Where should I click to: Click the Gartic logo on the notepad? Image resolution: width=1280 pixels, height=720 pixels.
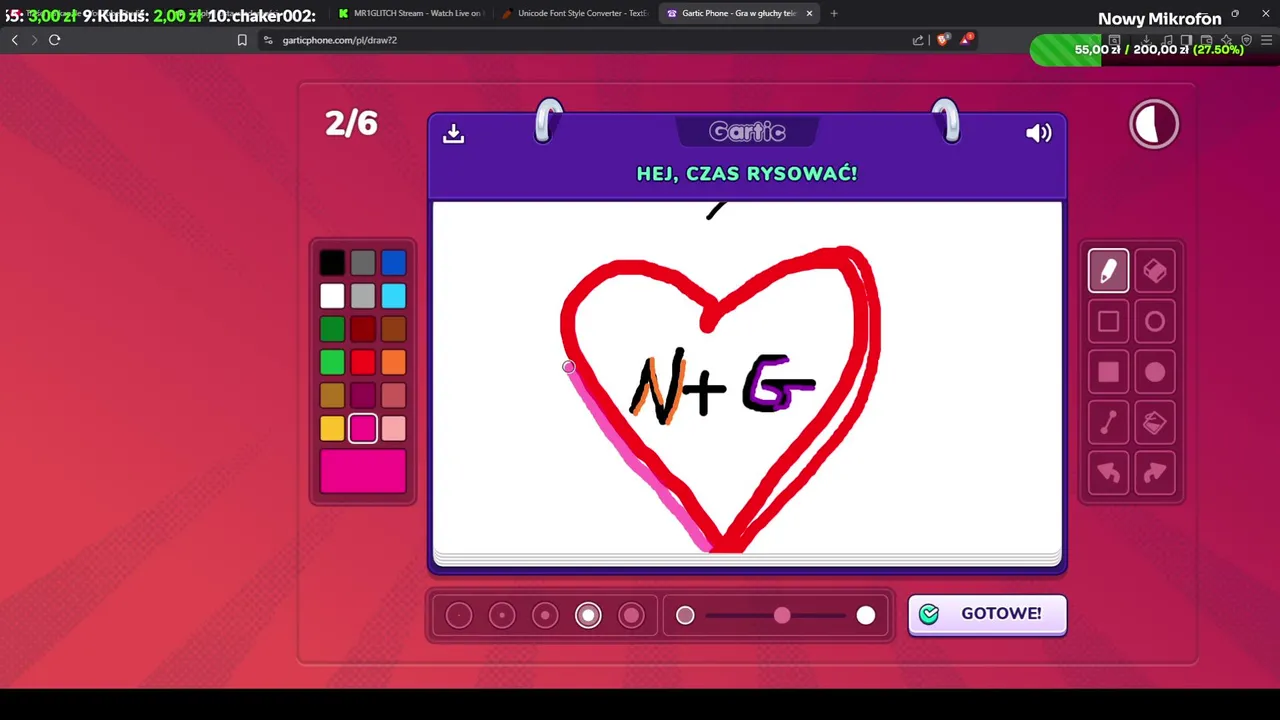[747, 132]
